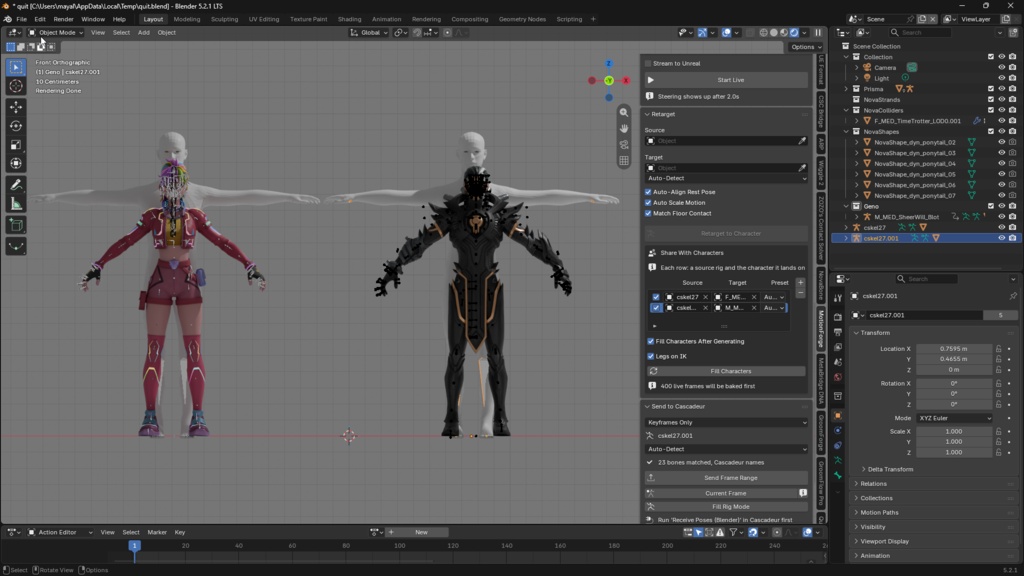Select the Select Box tool in the toolbar
This screenshot has height=576, width=1024.
coord(16,67)
